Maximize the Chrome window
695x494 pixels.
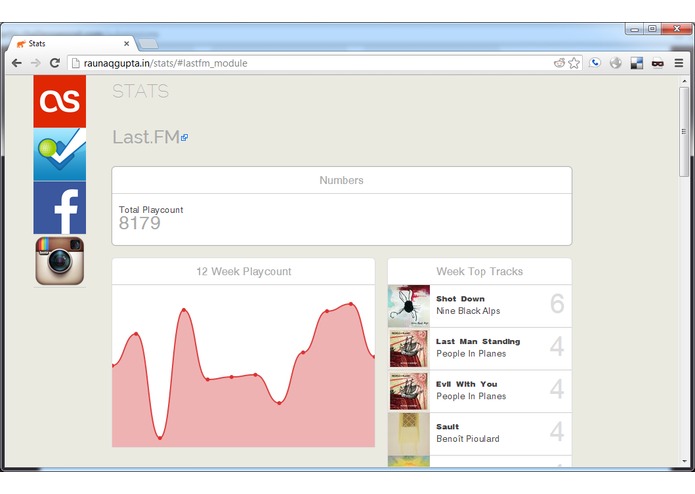pyautogui.click(x=652, y=29)
